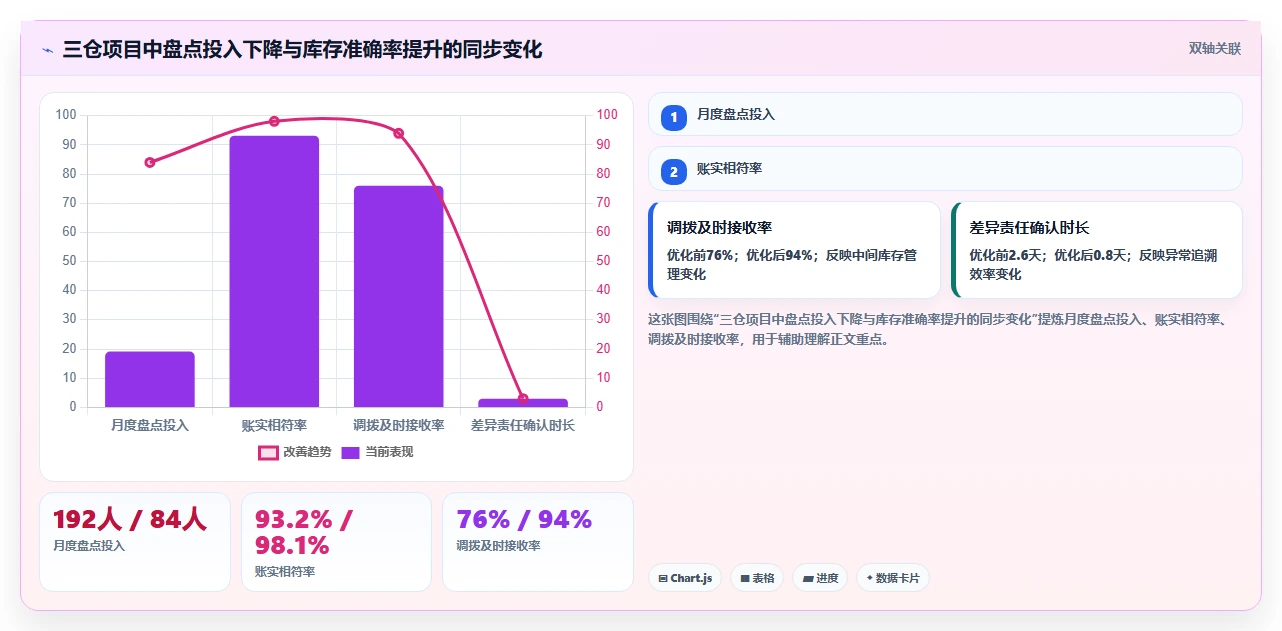Click the x-axis label 差异责任确认时长
Screen dimensions: 1282x631
523,425
